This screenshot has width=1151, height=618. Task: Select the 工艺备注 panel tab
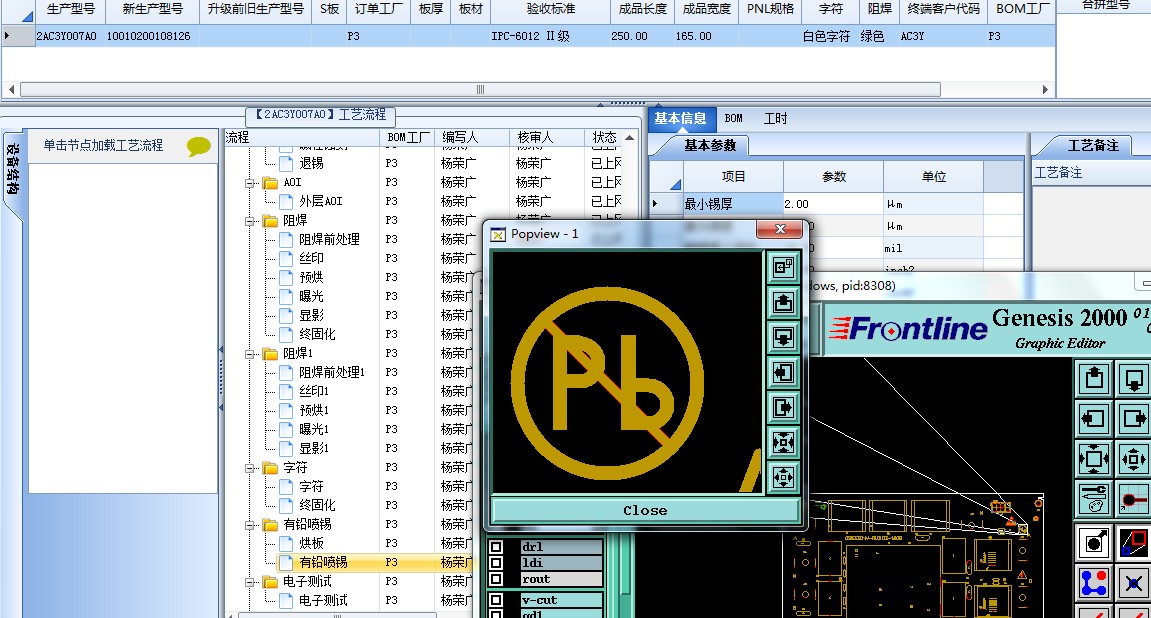coord(1092,145)
